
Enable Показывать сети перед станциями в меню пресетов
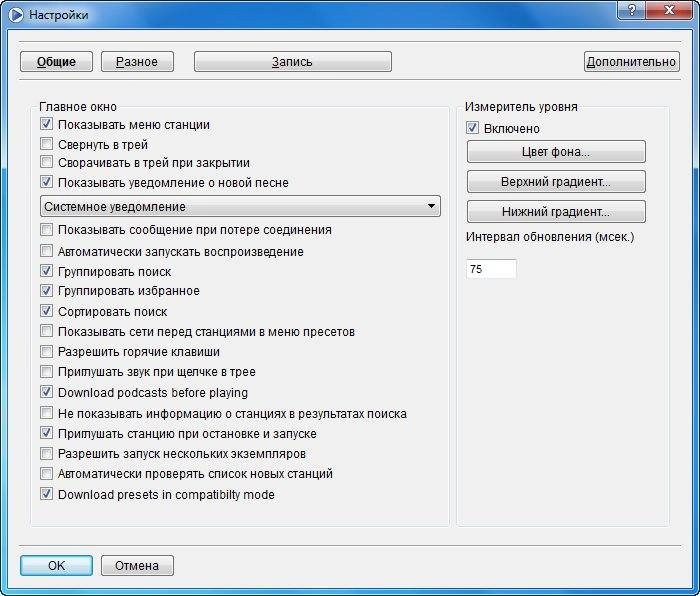click(x=46, y=331)
